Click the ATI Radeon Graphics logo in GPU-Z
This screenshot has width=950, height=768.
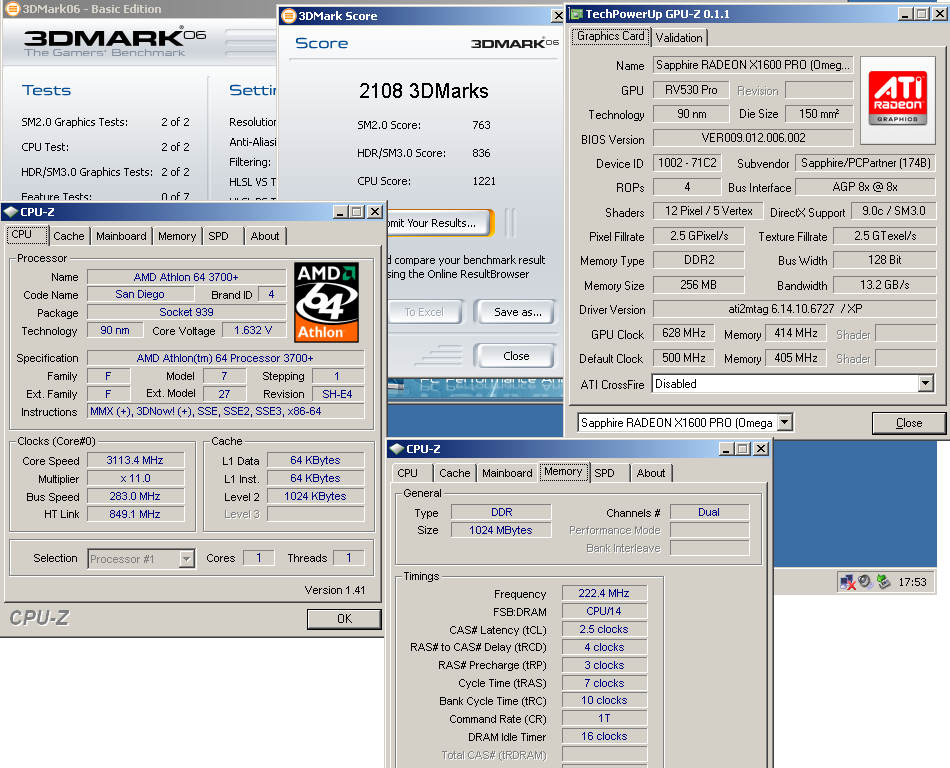pyautogui.click(x=898, y=99)
